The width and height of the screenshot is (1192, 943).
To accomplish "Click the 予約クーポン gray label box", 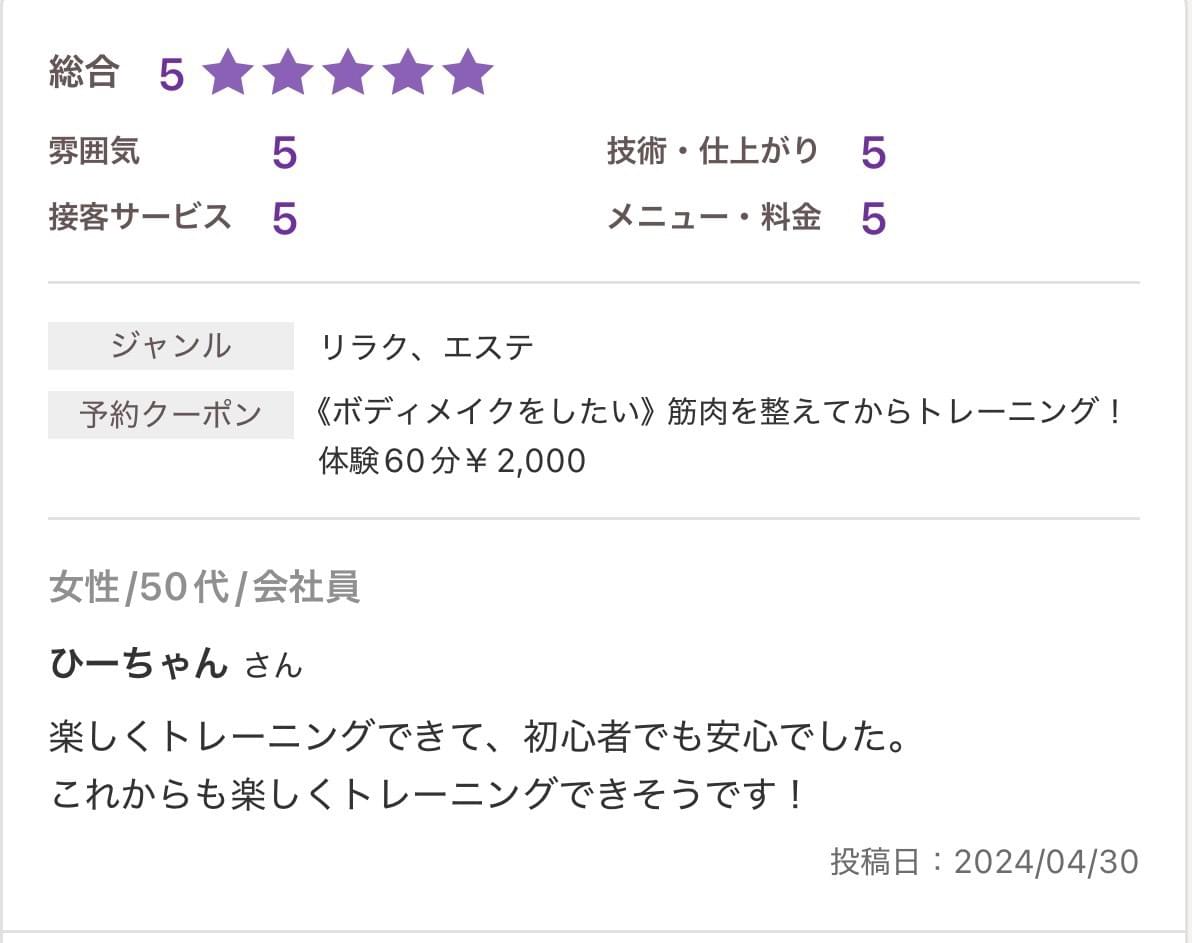I will pyautogui.click(x=171, y=414).
